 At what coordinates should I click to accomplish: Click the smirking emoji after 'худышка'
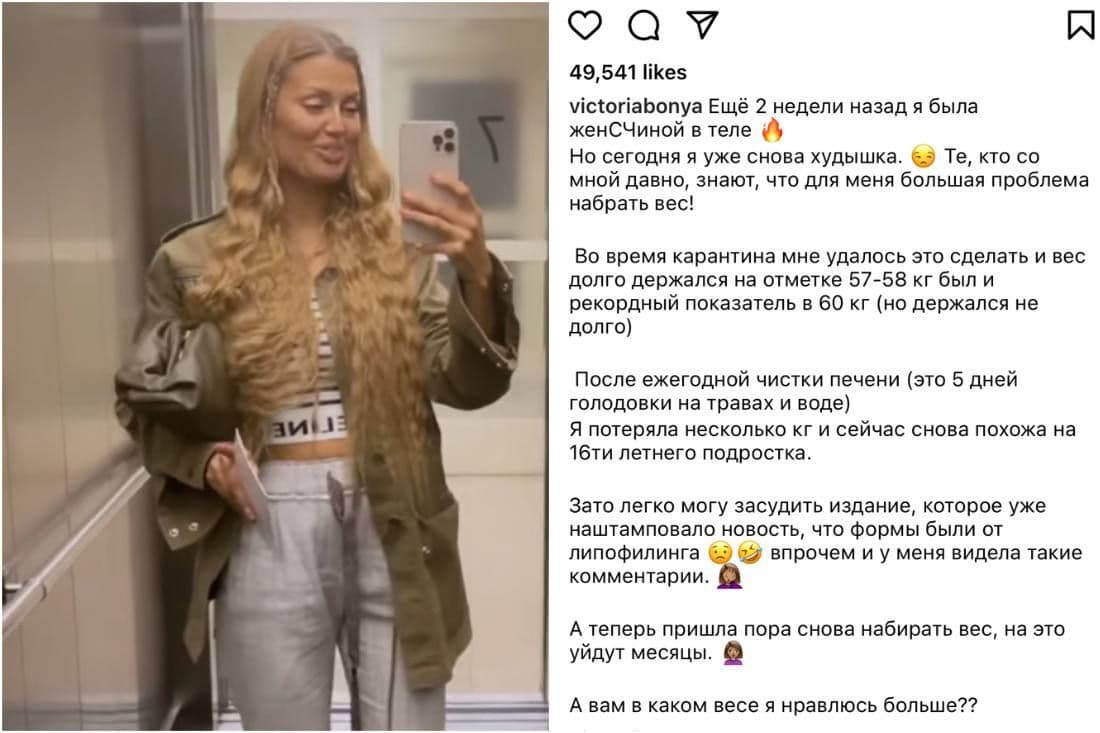click(x=923, y=157)
